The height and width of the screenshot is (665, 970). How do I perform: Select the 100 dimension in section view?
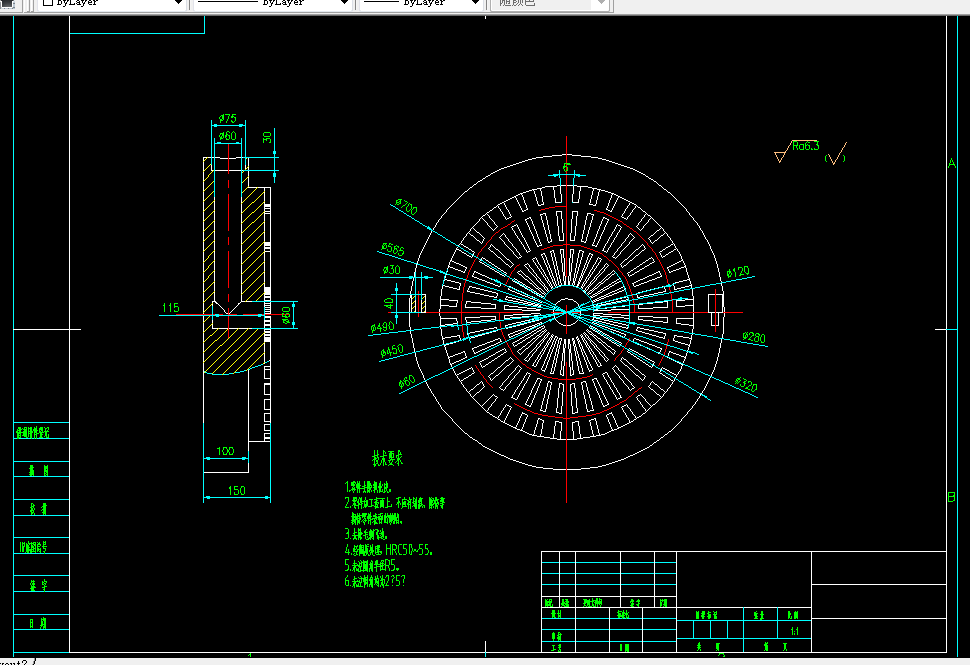pyautogui.click(x=225, y=451)
